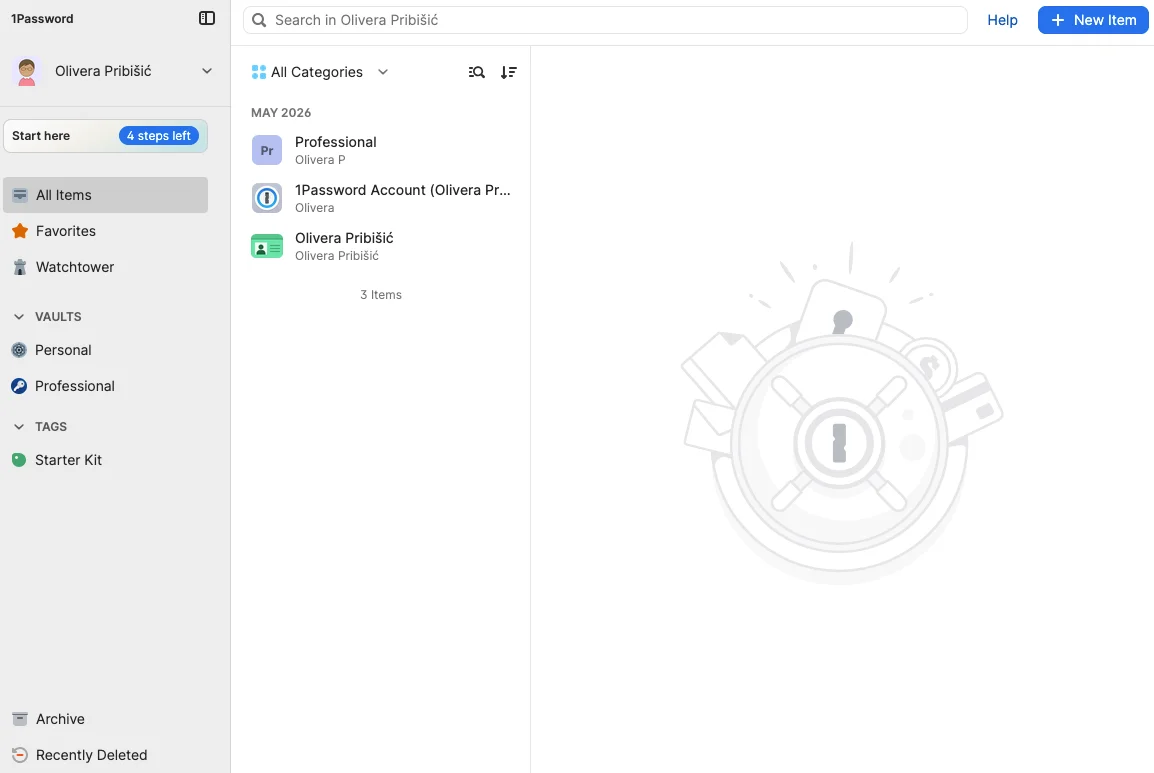Viewport: 1154px width, 773px height.
Task: Open Favorites in sidebar
Action: point(105,231)
